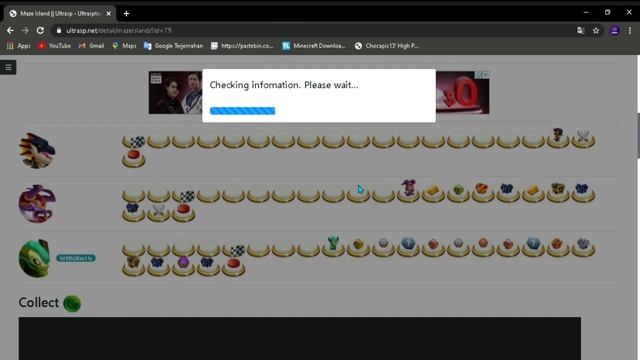Reload the Maze Island page
This screenshot has height=360, width=640.
[x=40, y=31]
